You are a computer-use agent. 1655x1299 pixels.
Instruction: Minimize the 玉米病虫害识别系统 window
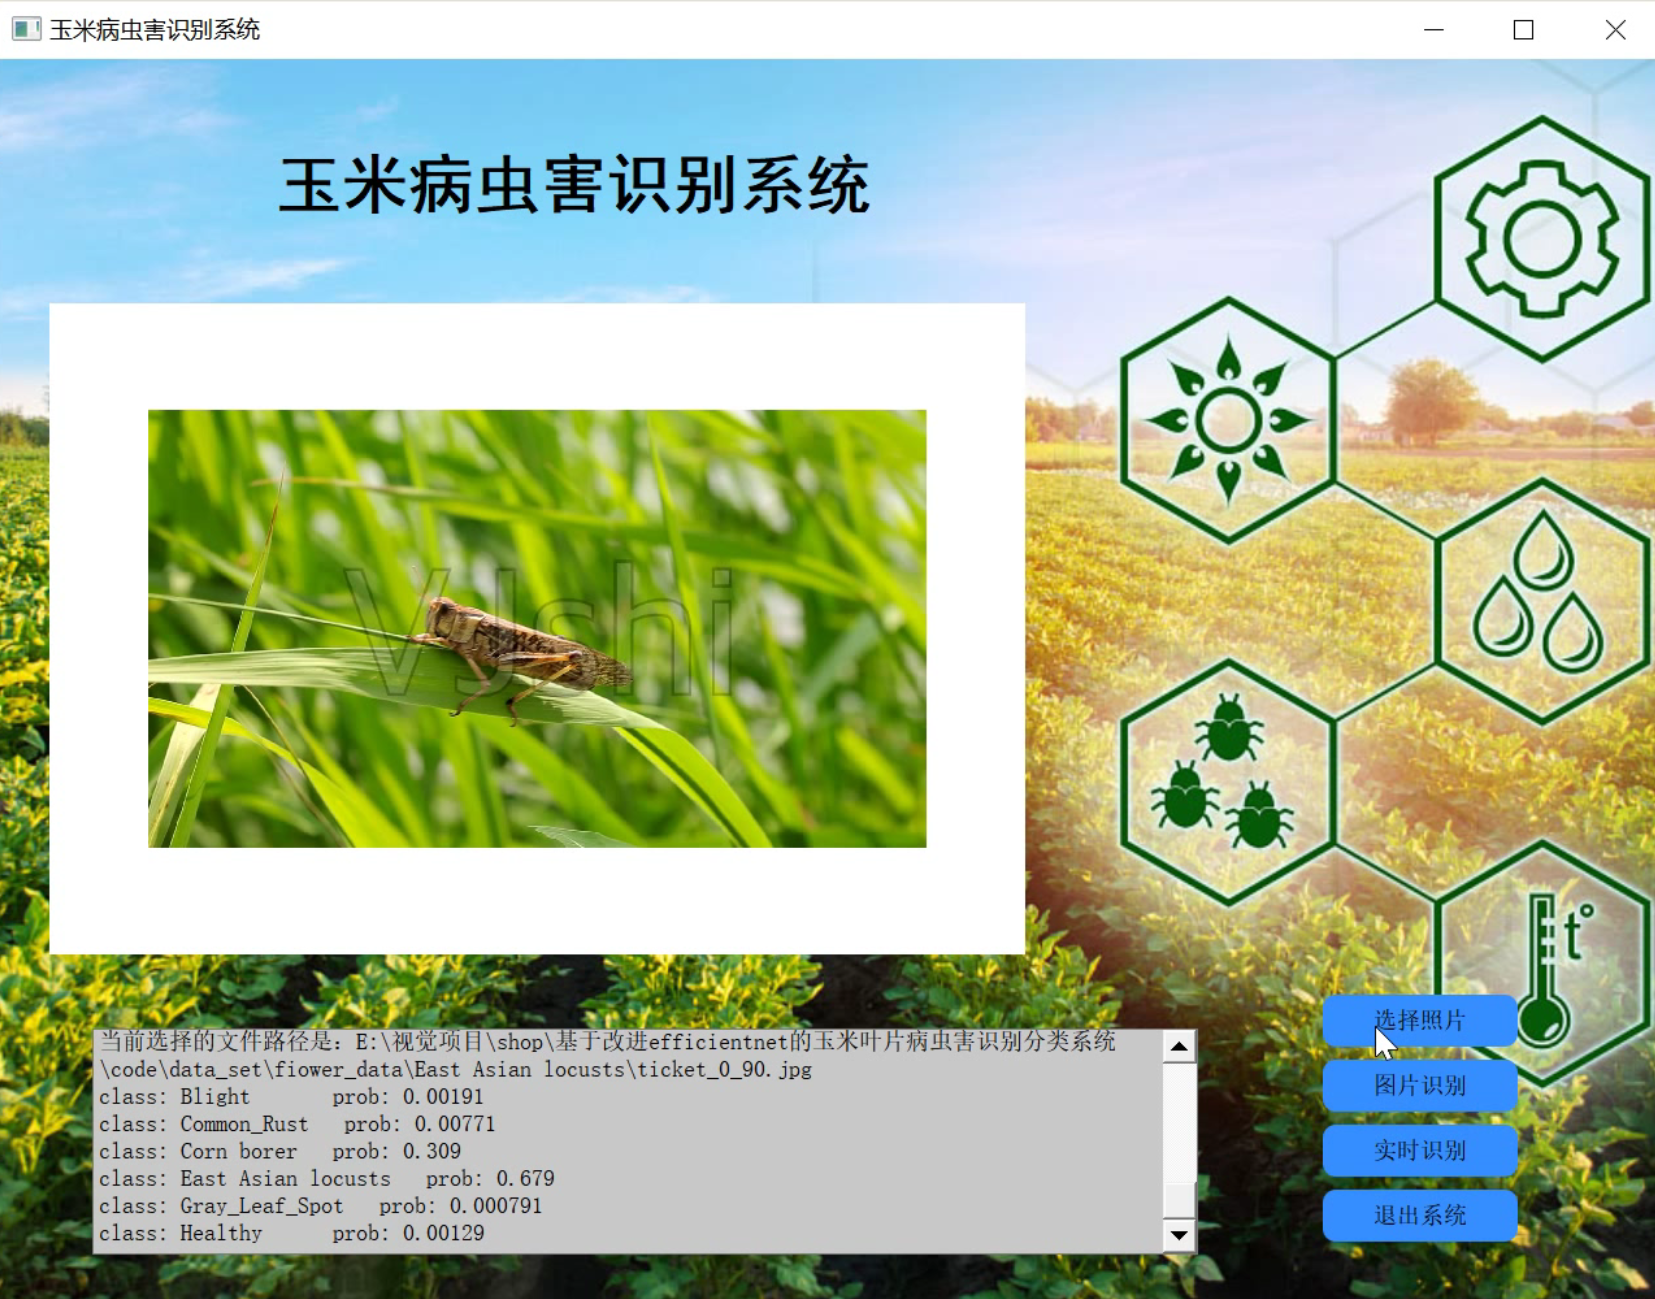[1434, 30]
